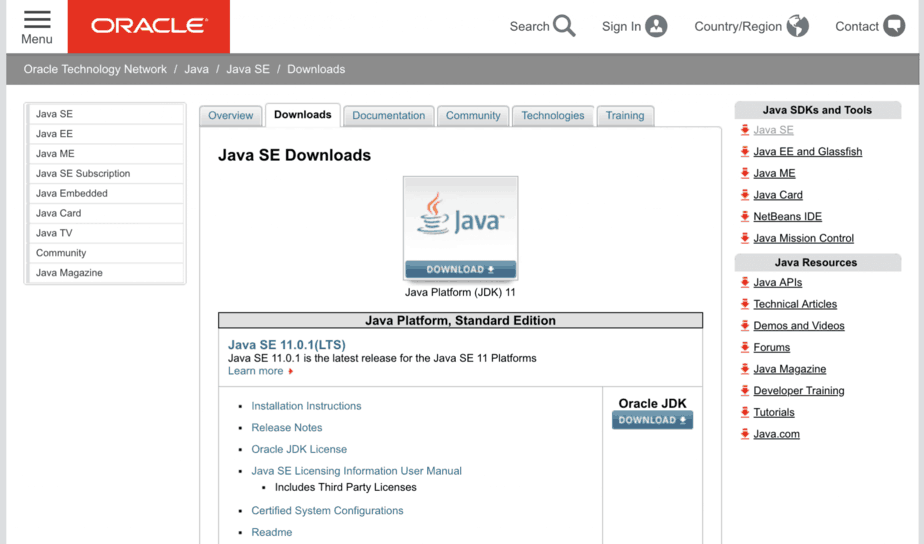Click the download arrow icon beside Java Mission Control

(x=745, y=238)
